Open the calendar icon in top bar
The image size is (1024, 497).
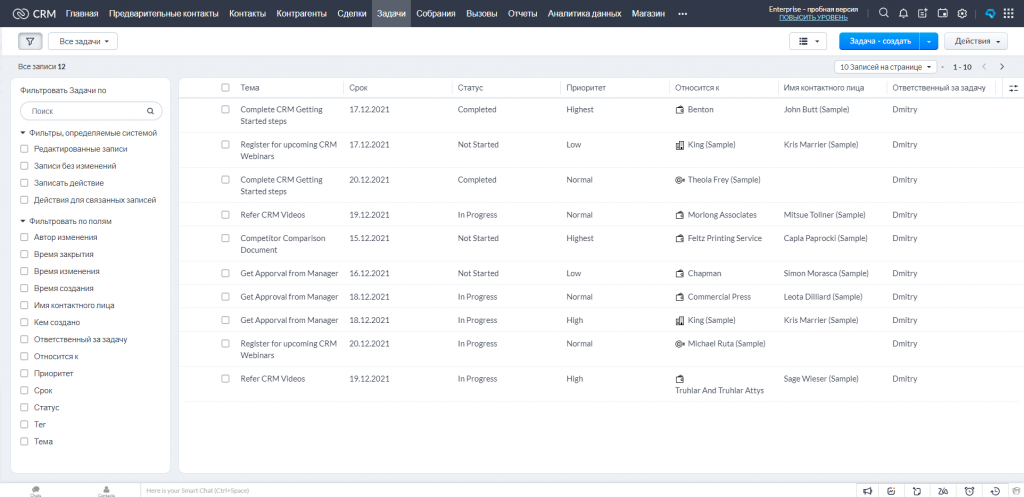click(x=942, y=13)
